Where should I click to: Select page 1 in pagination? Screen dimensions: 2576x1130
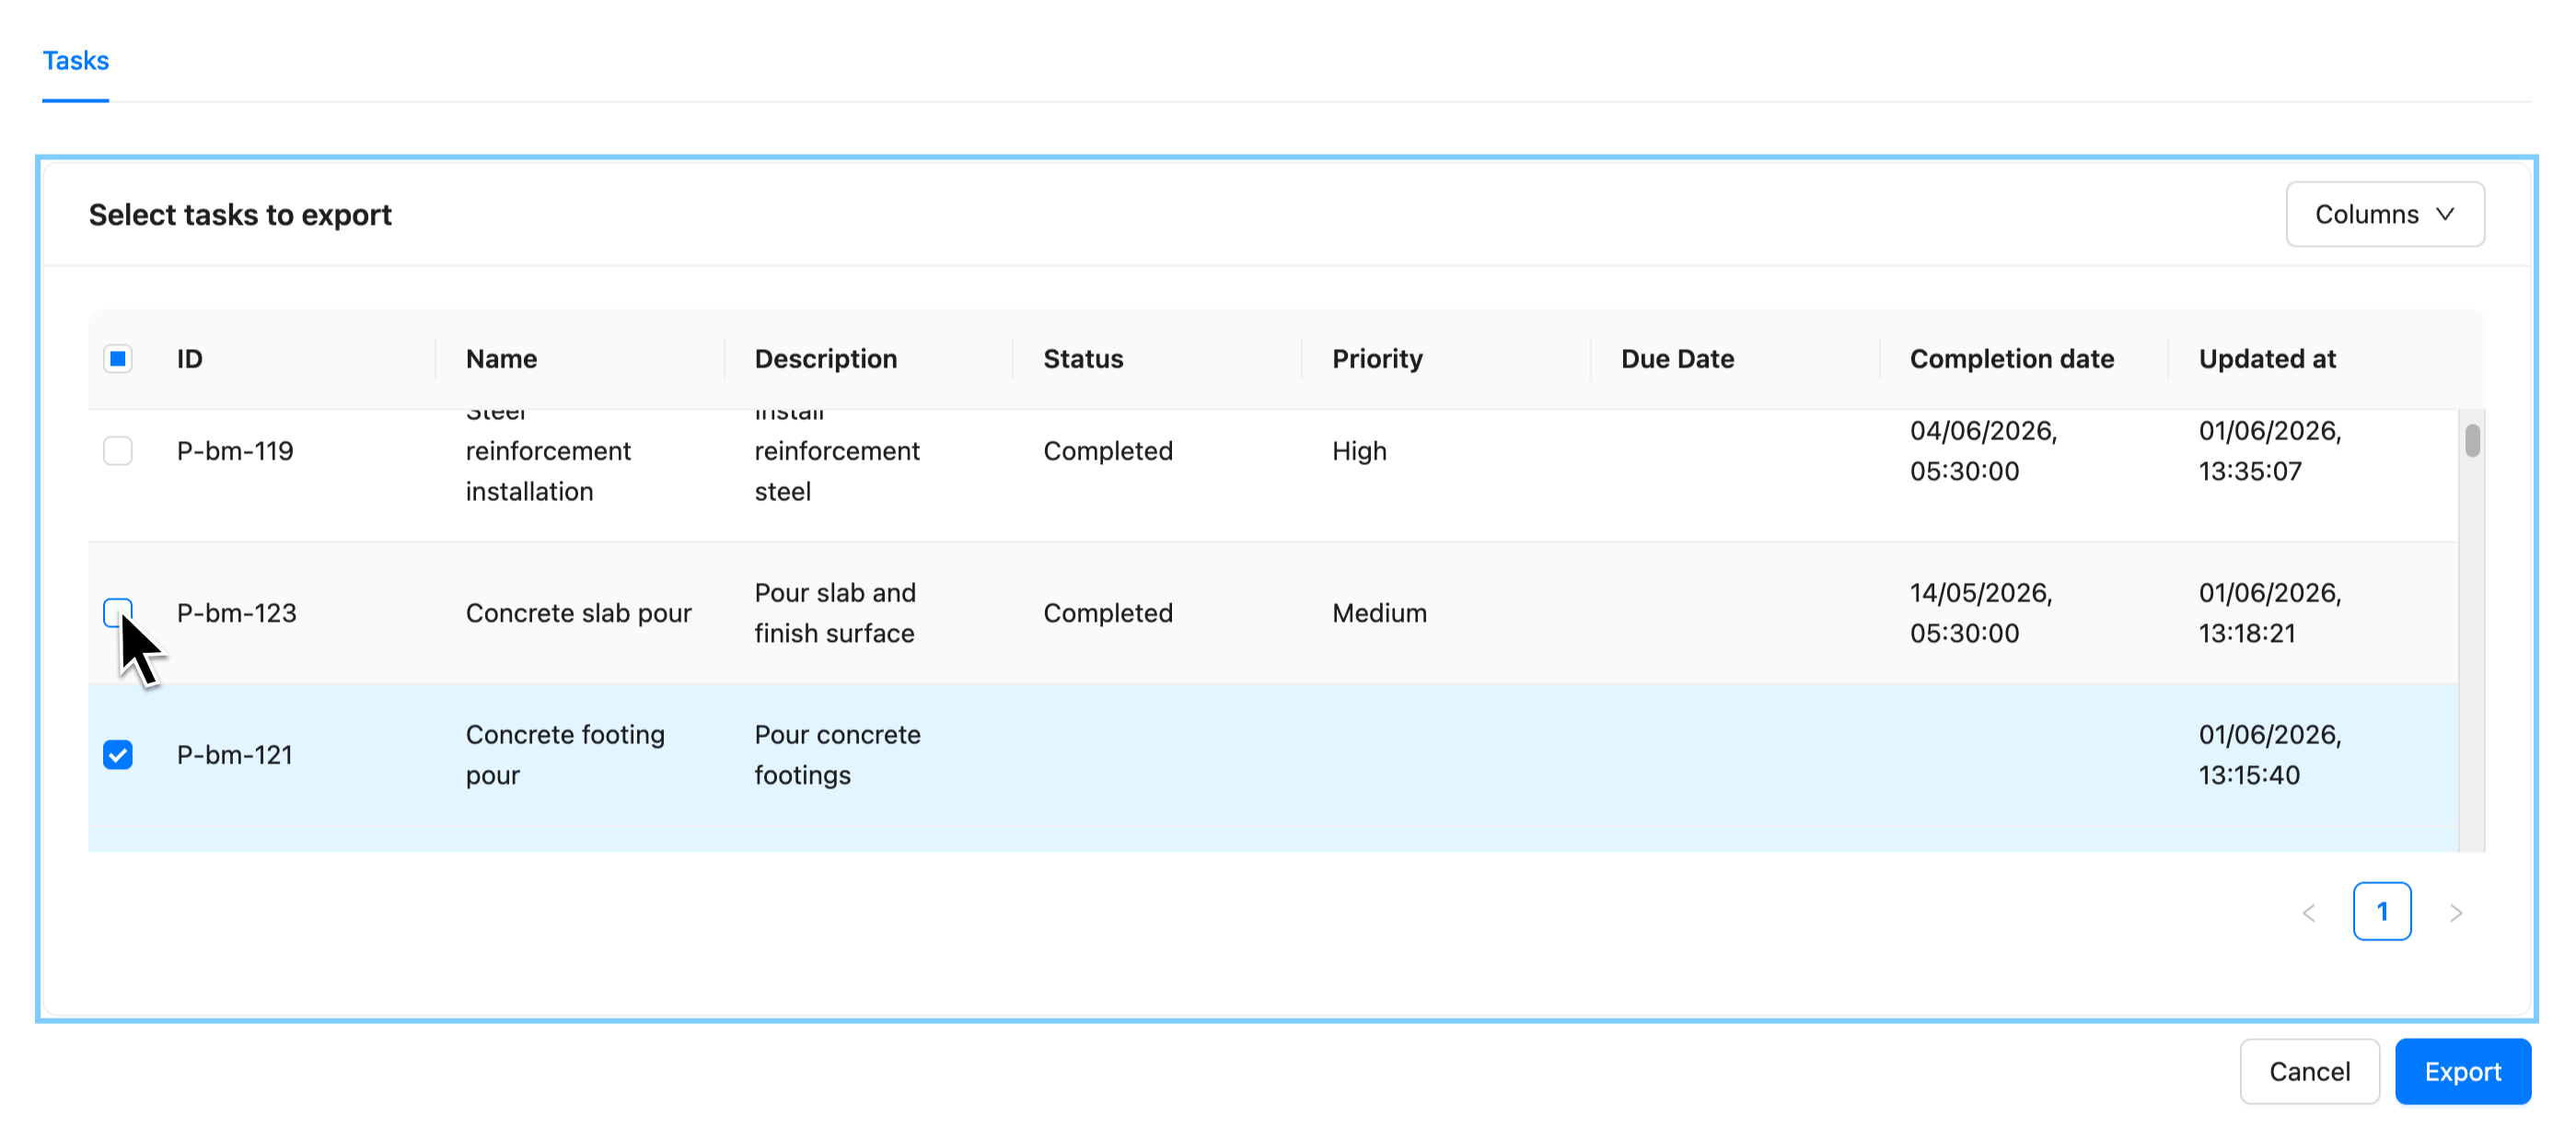click(x=2382, y=911)
